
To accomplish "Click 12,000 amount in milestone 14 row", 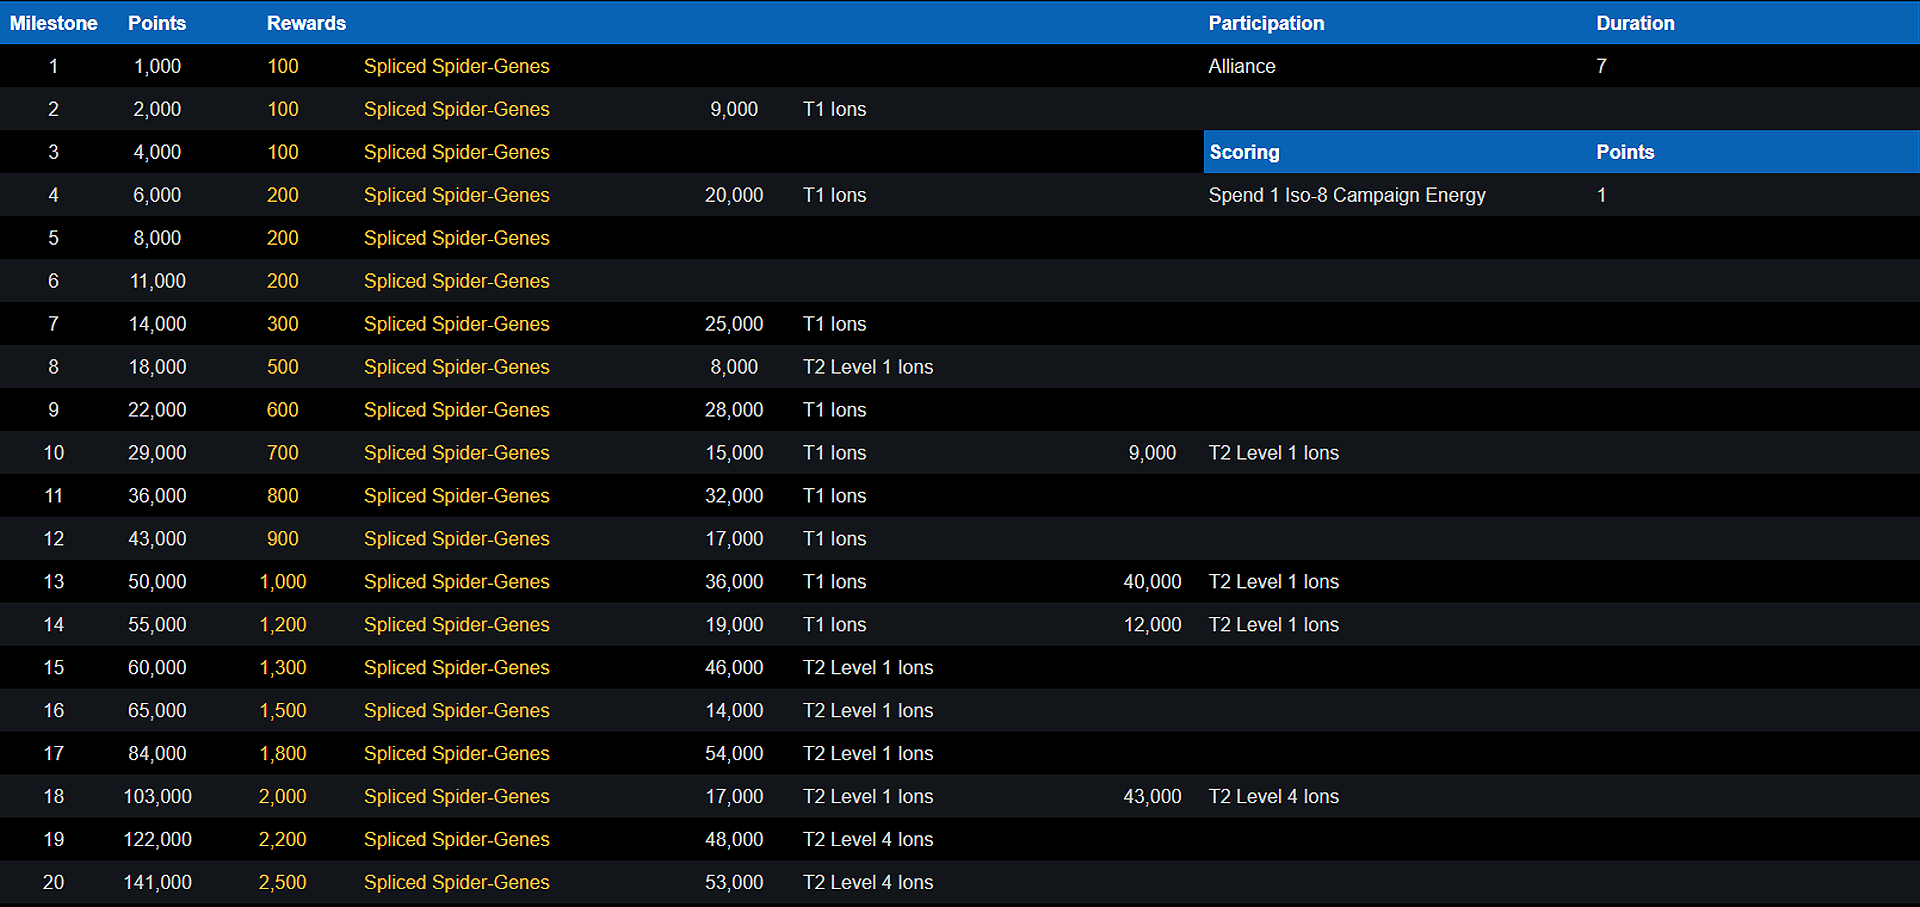I will coord(1152,625).
